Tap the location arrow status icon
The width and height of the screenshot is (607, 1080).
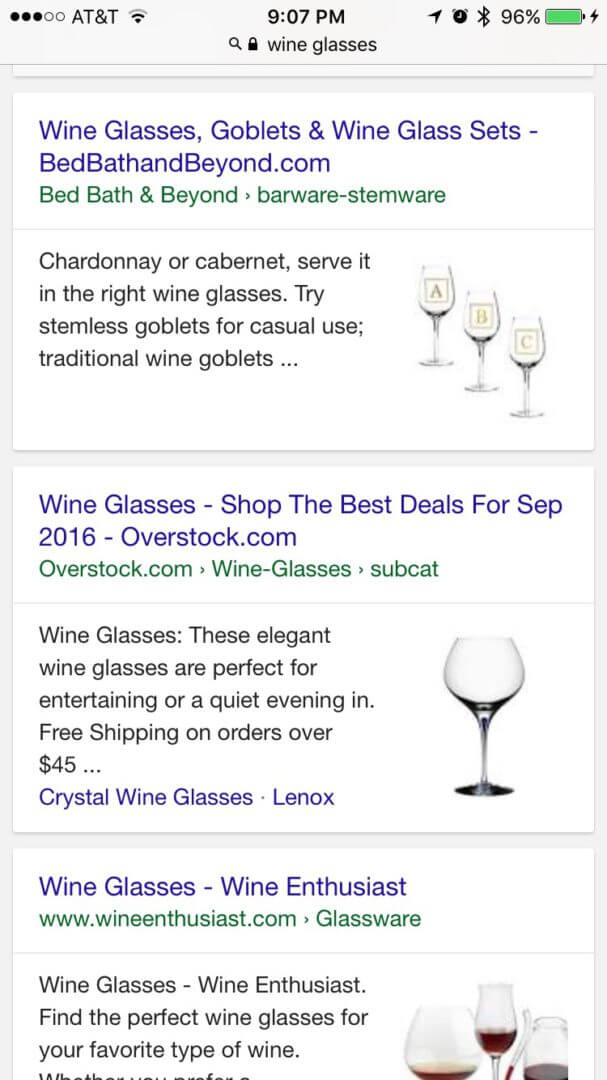pos(435,16)
